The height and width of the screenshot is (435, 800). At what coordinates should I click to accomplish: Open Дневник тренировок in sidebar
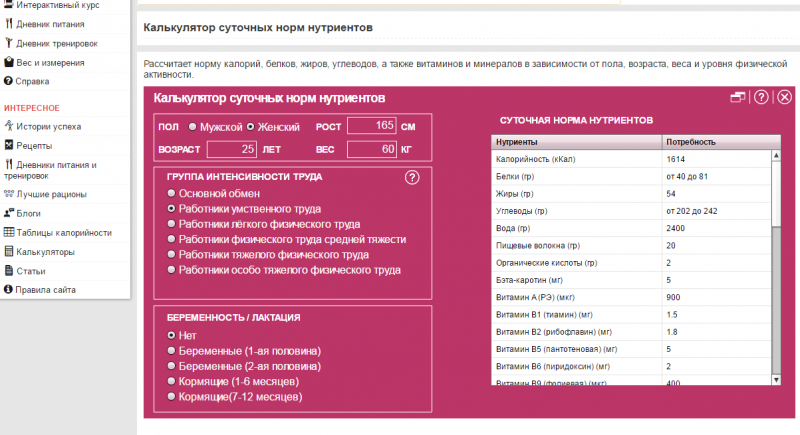(58, 43)
